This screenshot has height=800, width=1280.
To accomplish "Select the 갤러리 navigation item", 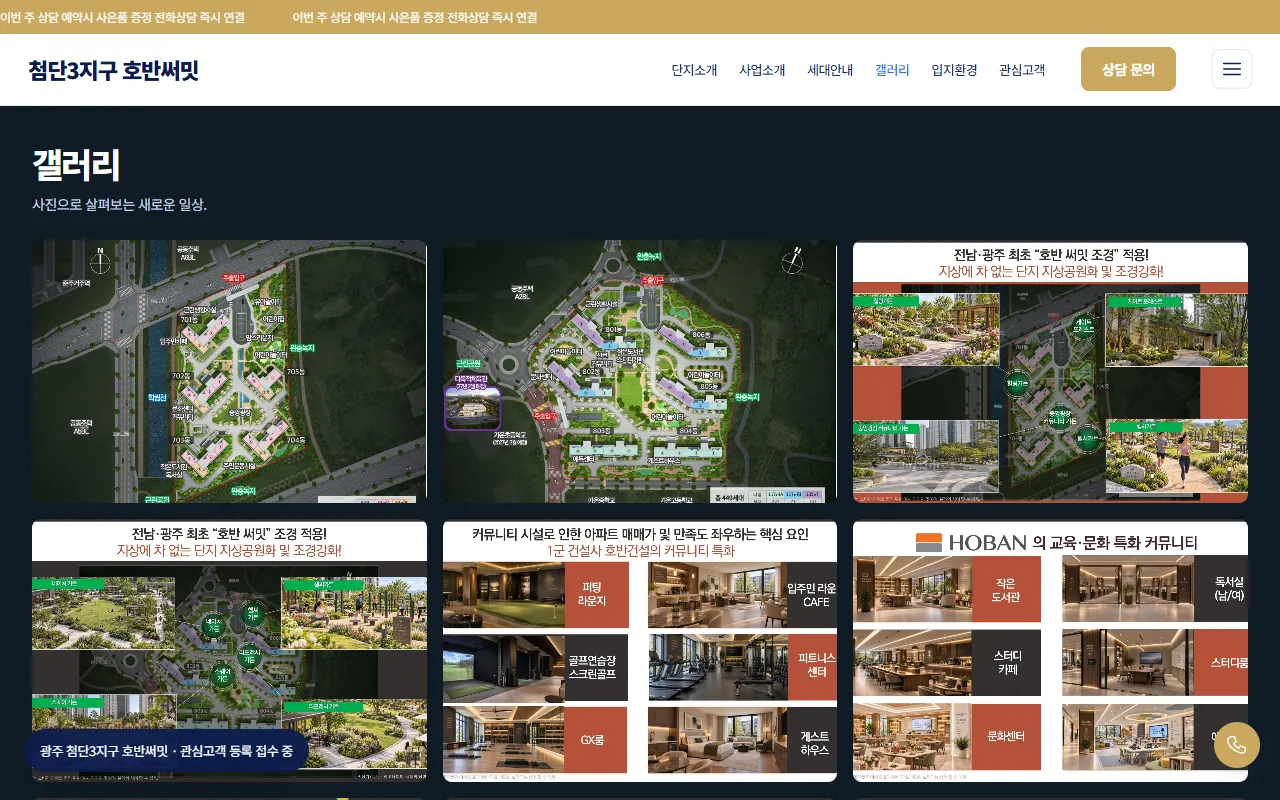I will (x=892, y=70).
